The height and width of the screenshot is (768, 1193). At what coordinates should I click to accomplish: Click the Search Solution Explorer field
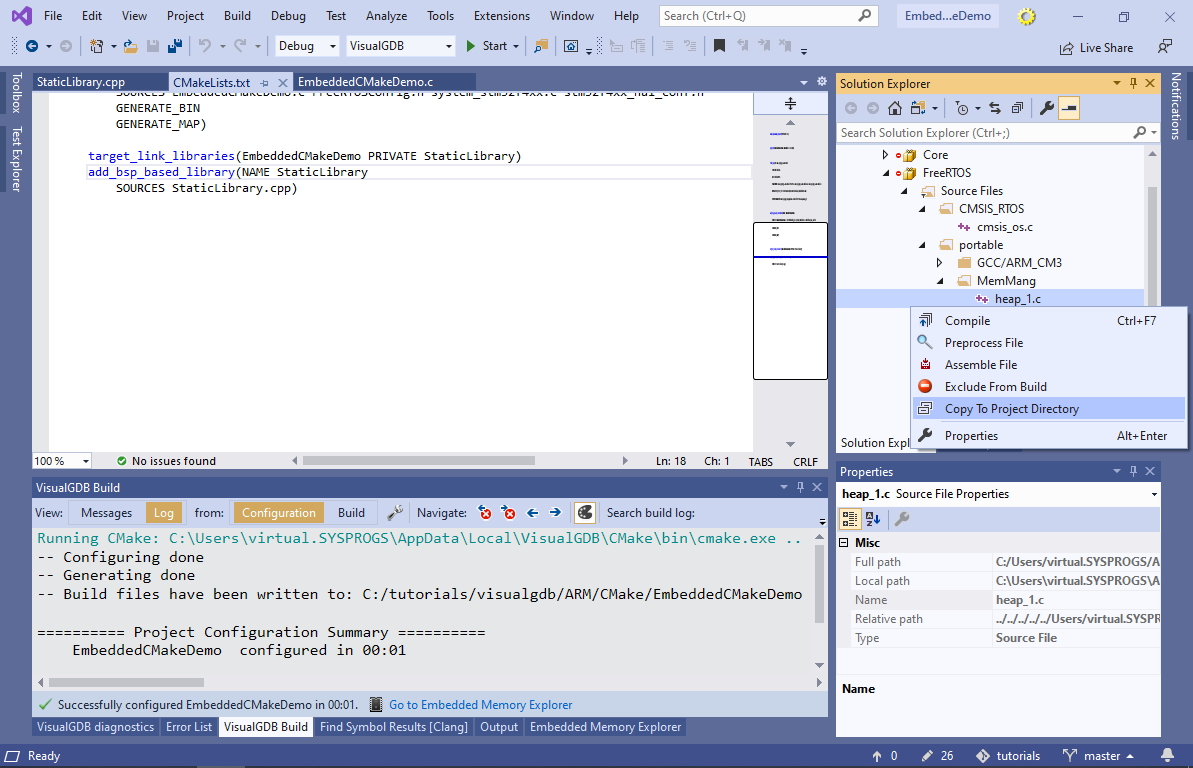click(998, 132)
